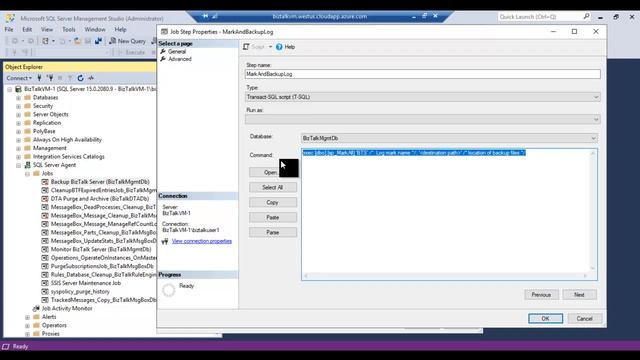Open the File menu

pos(9,29)
